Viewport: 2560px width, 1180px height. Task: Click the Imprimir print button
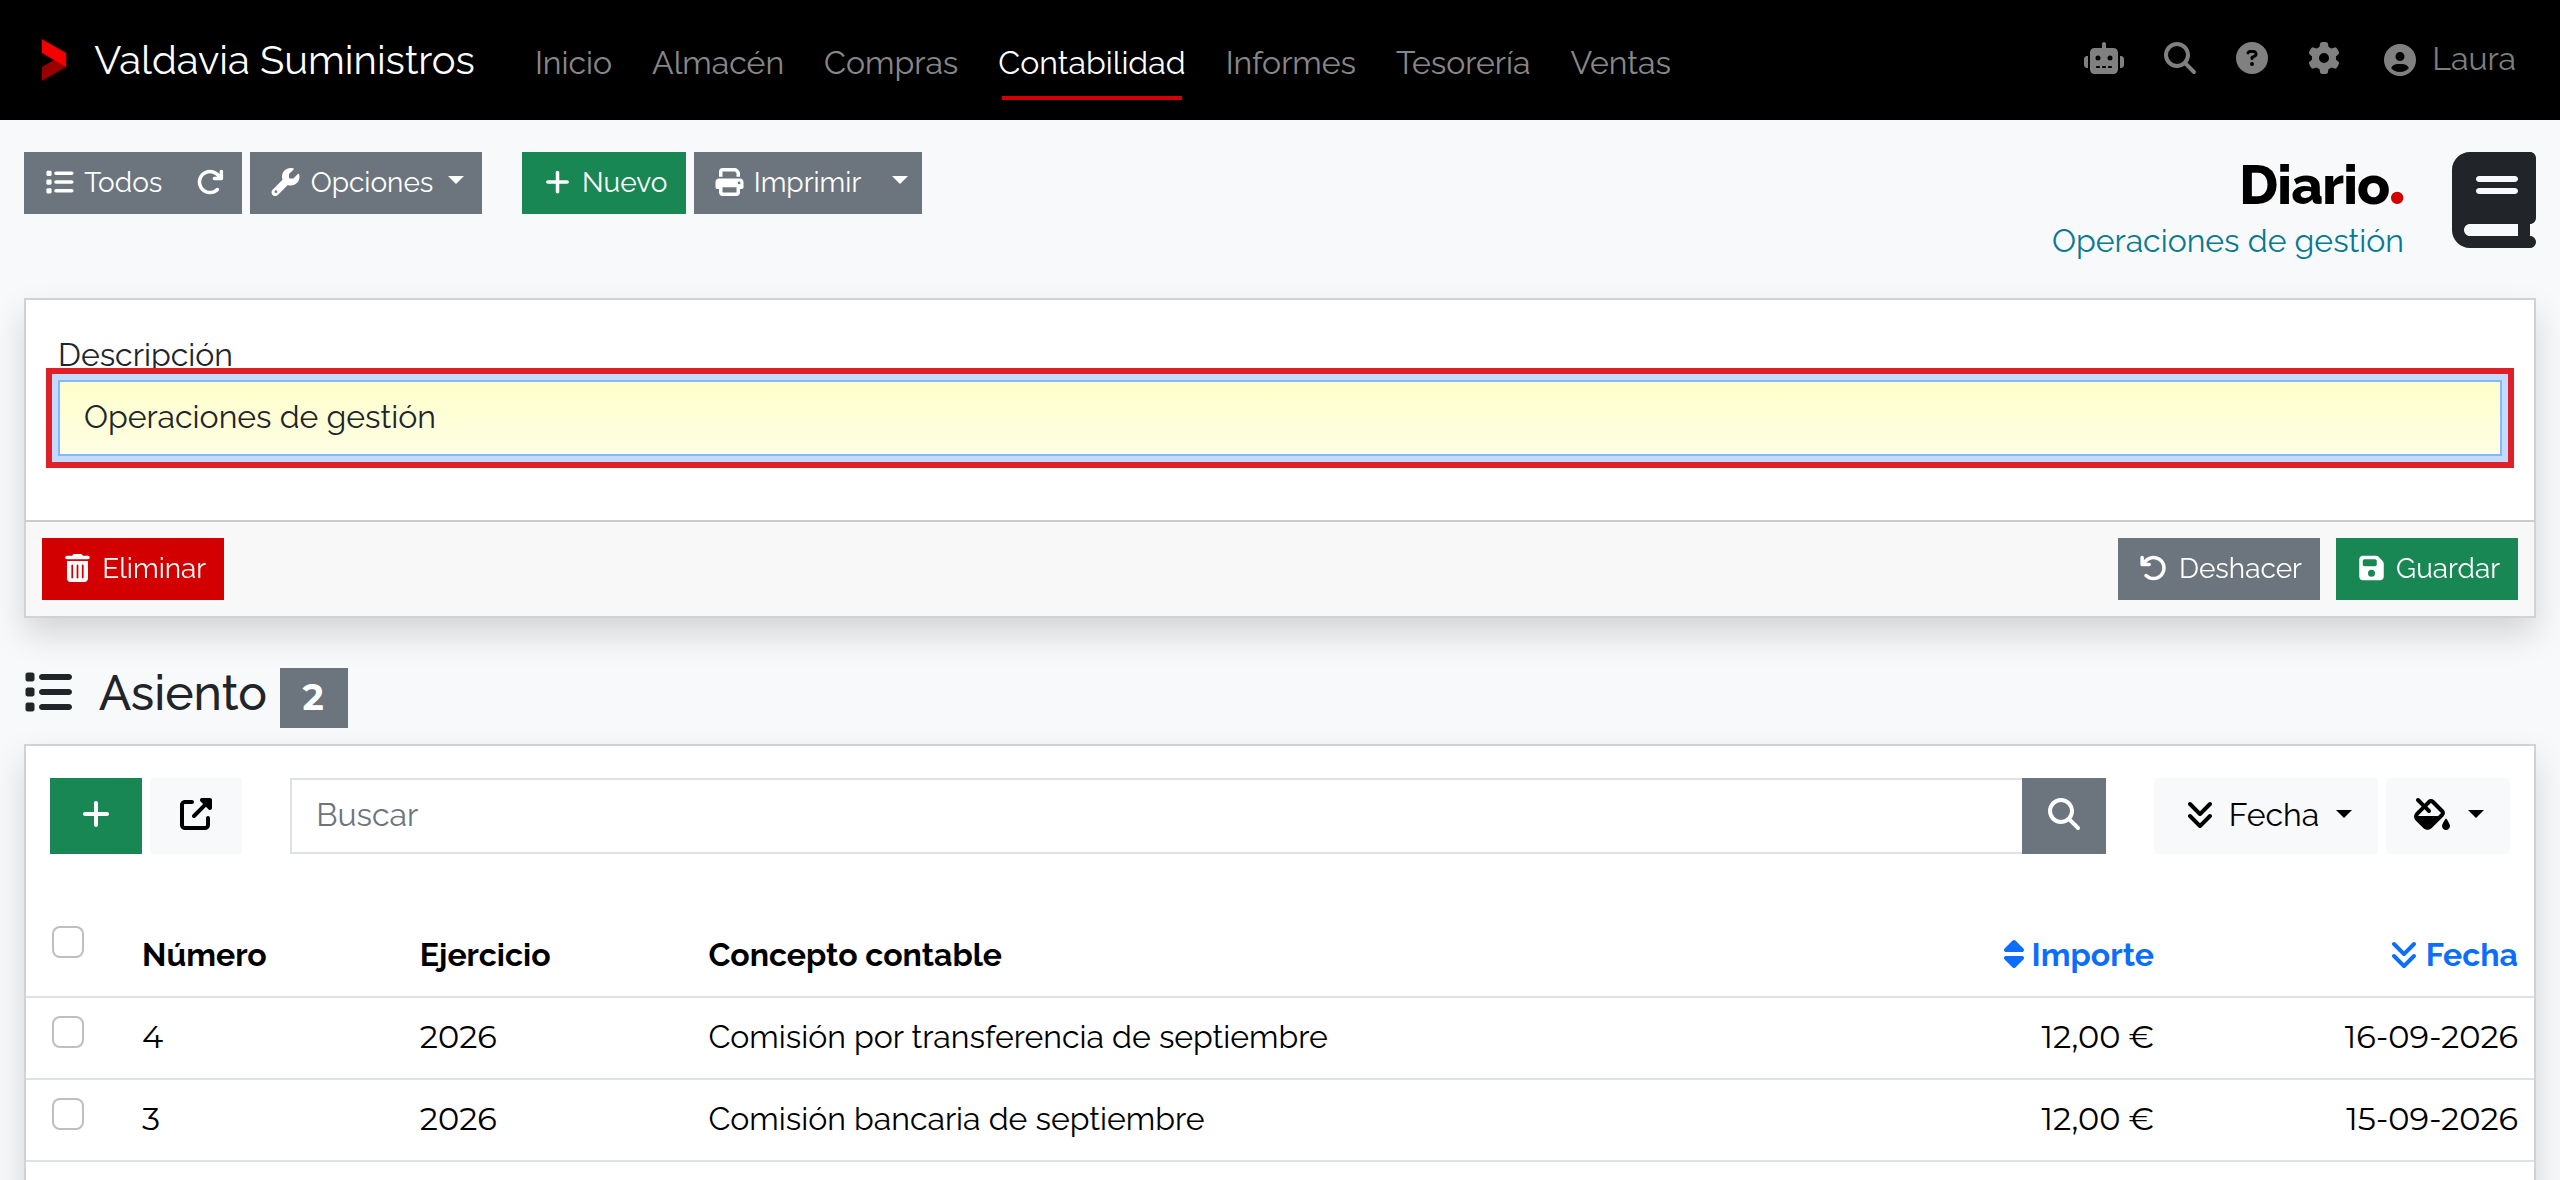coord(786,182)
